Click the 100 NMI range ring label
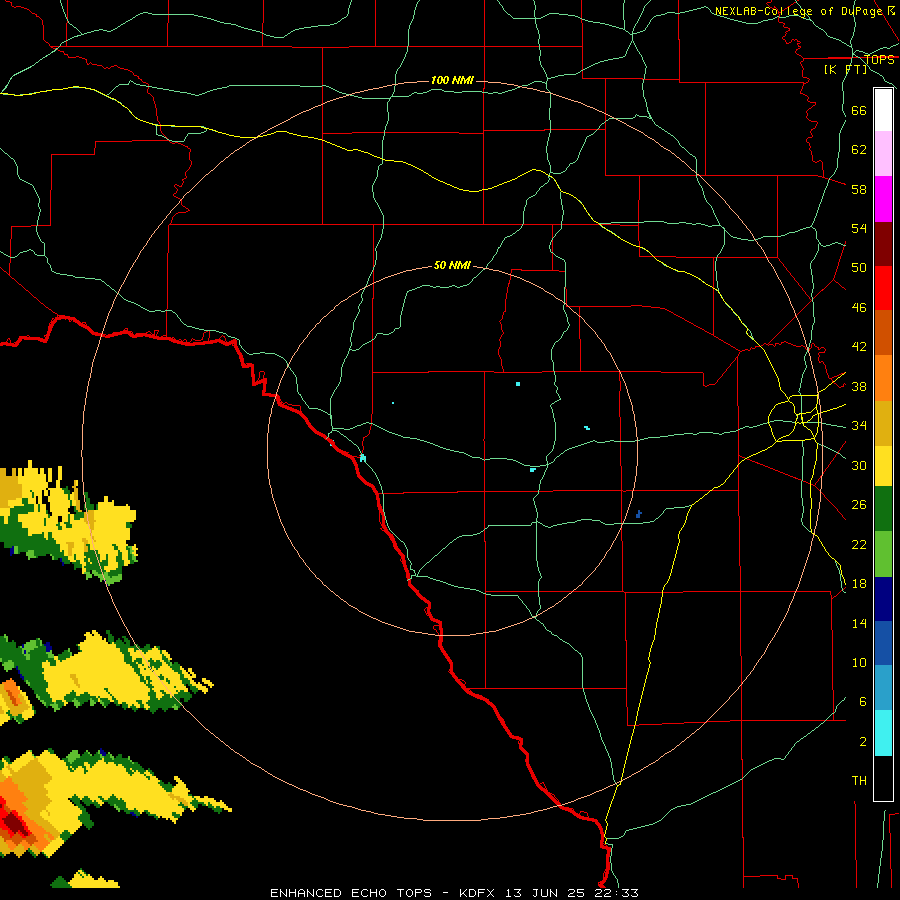 (452, 80)
